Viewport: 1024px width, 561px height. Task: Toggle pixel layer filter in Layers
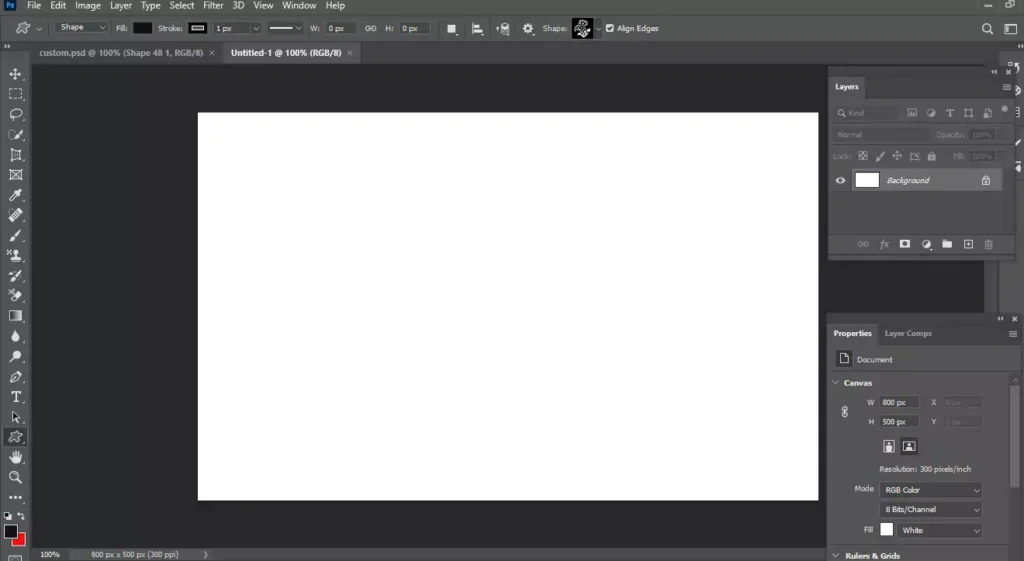[912, 113]
